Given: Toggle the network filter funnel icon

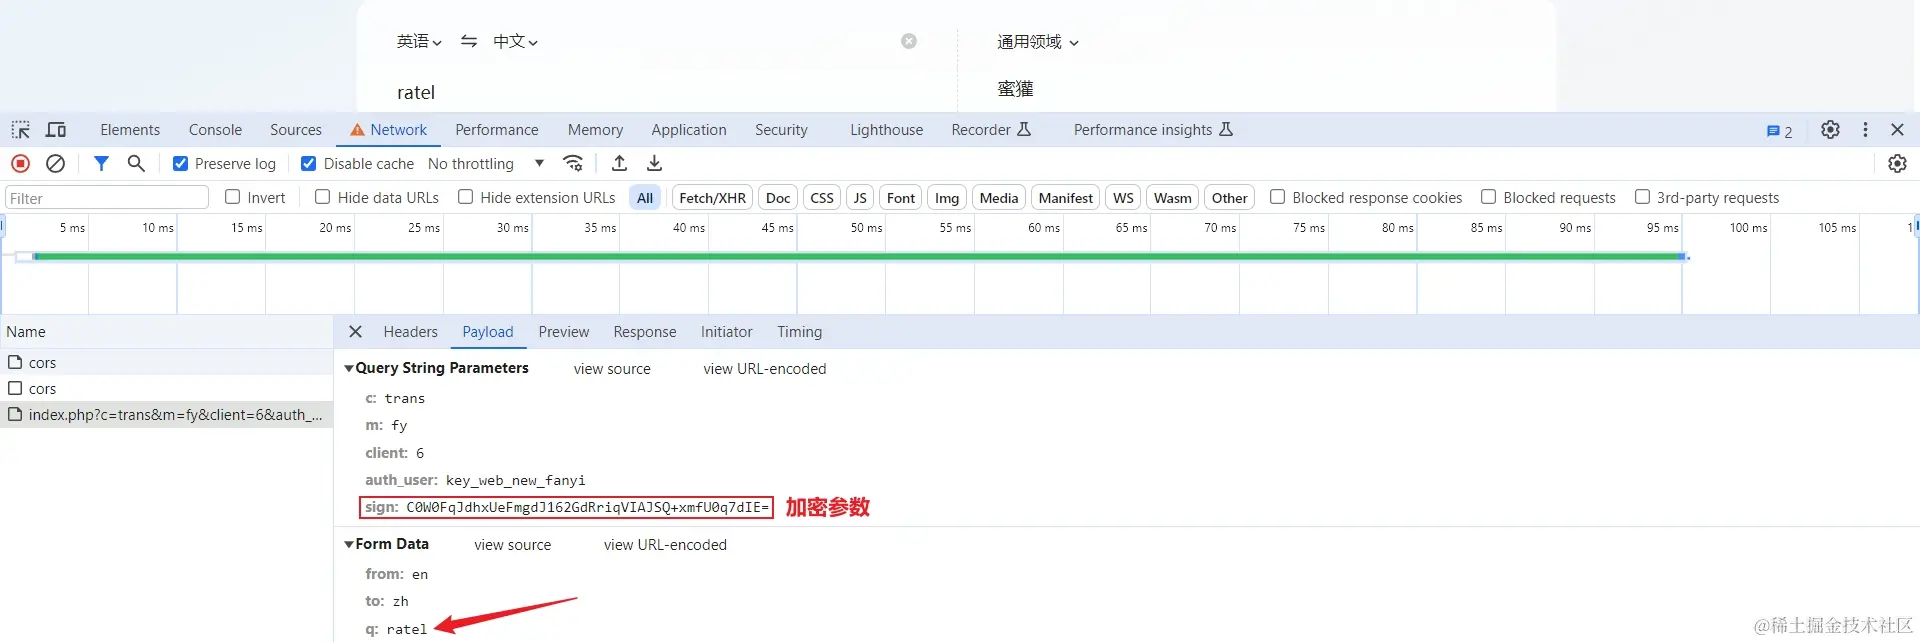Looking at the screenshot, I should coord(101,163).
